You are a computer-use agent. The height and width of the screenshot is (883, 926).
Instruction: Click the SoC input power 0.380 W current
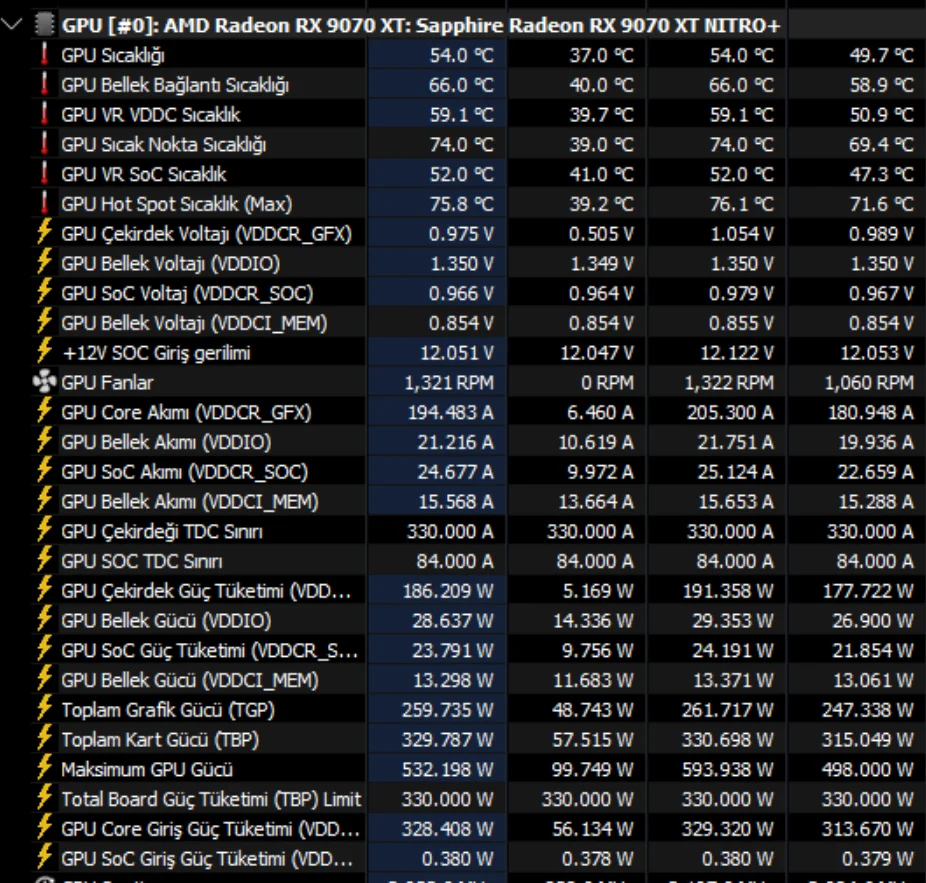[458, 859]
